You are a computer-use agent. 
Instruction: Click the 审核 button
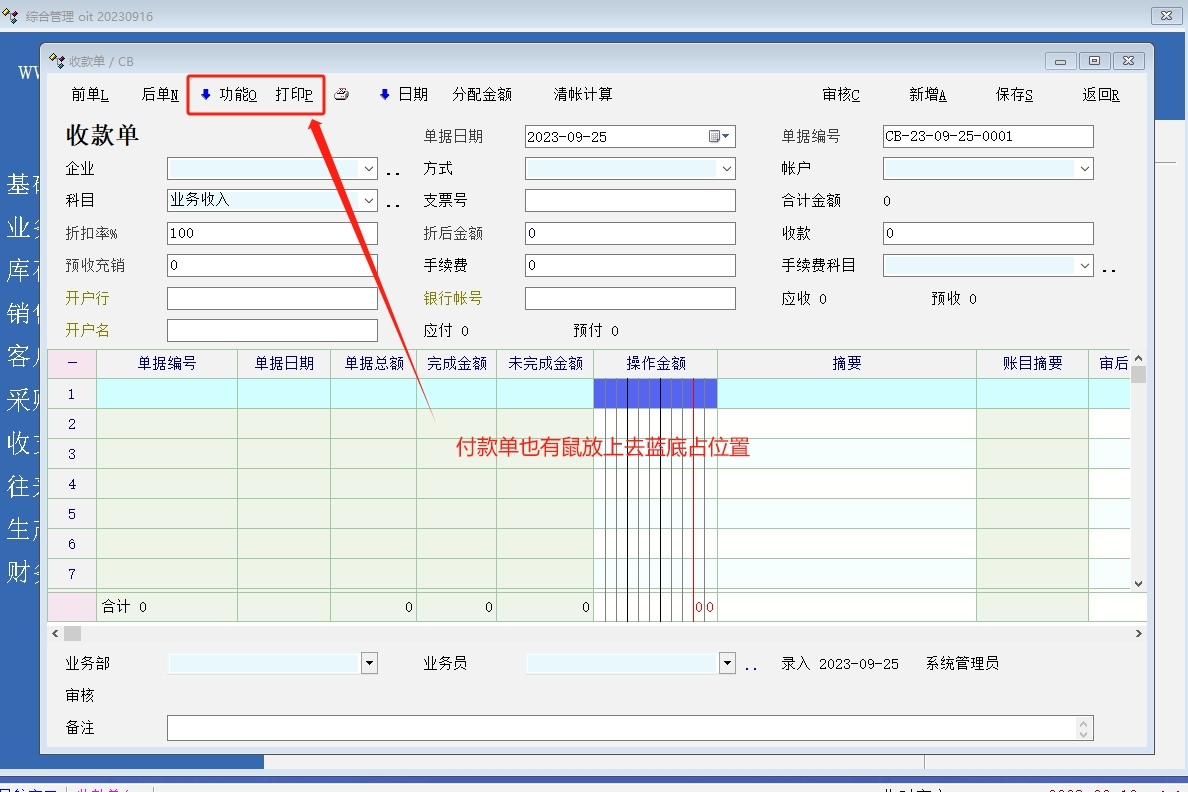[x=841, y=95]
